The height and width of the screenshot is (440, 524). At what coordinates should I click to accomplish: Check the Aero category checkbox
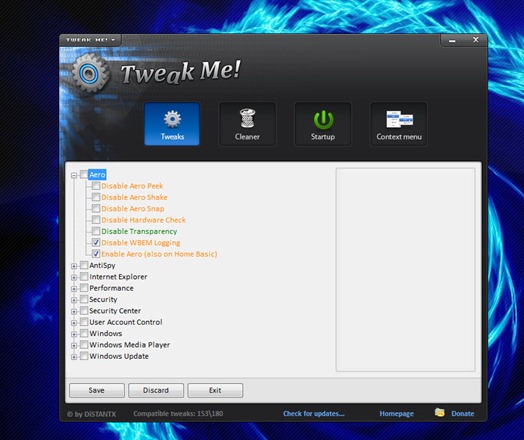84,174
